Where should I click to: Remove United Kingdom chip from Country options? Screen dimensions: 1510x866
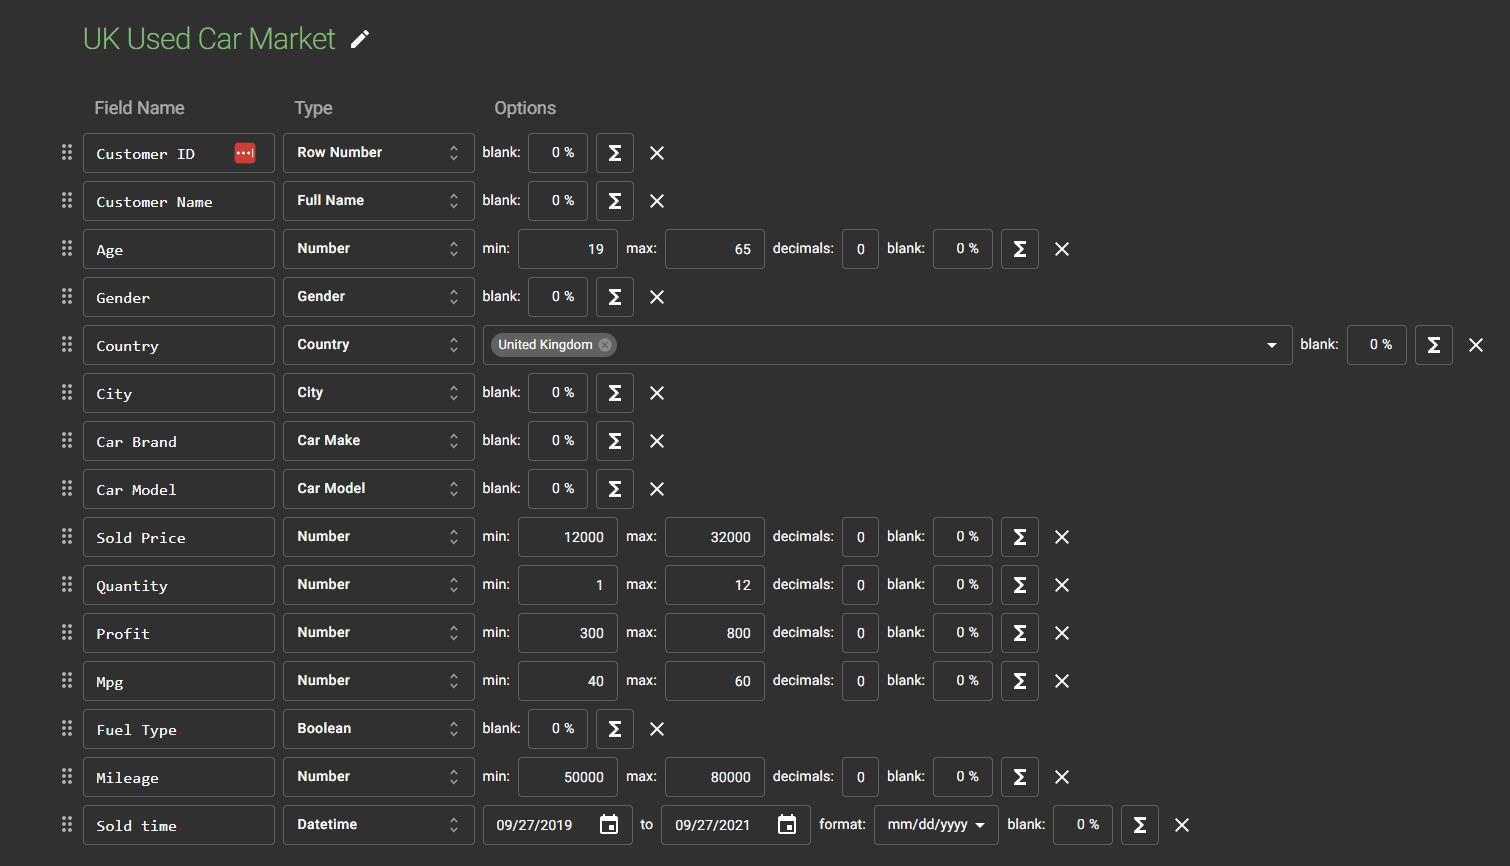[605, 345]
